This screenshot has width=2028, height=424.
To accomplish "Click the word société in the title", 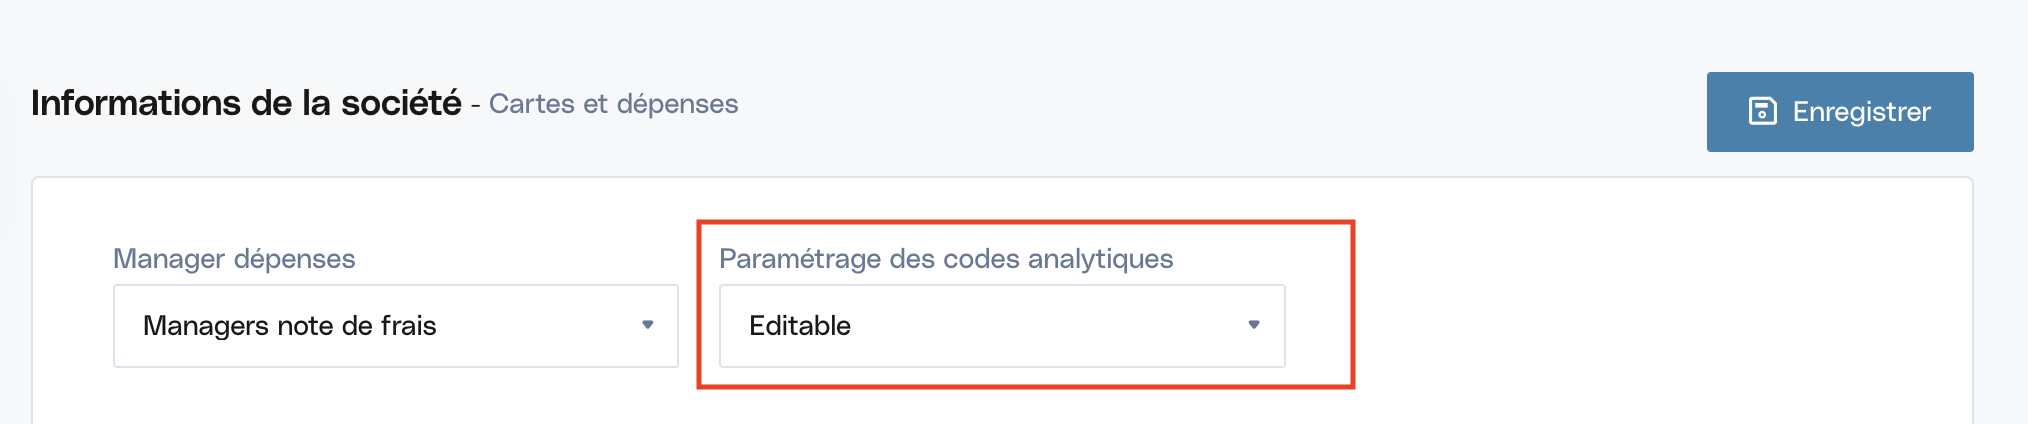I will coord(401,103).
